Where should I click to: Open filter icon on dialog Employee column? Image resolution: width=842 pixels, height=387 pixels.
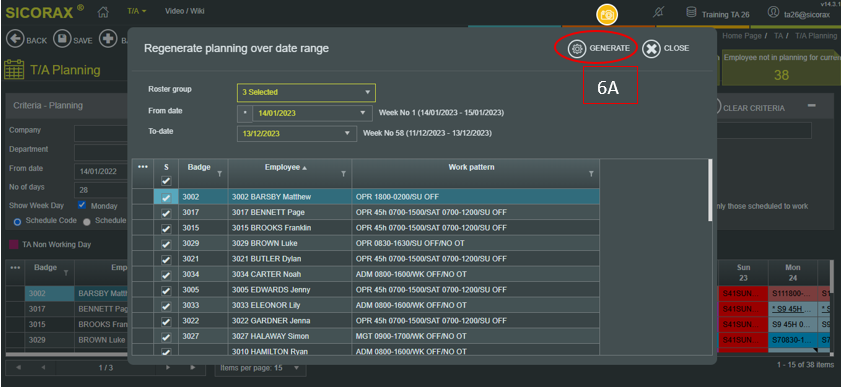(343, 174)
